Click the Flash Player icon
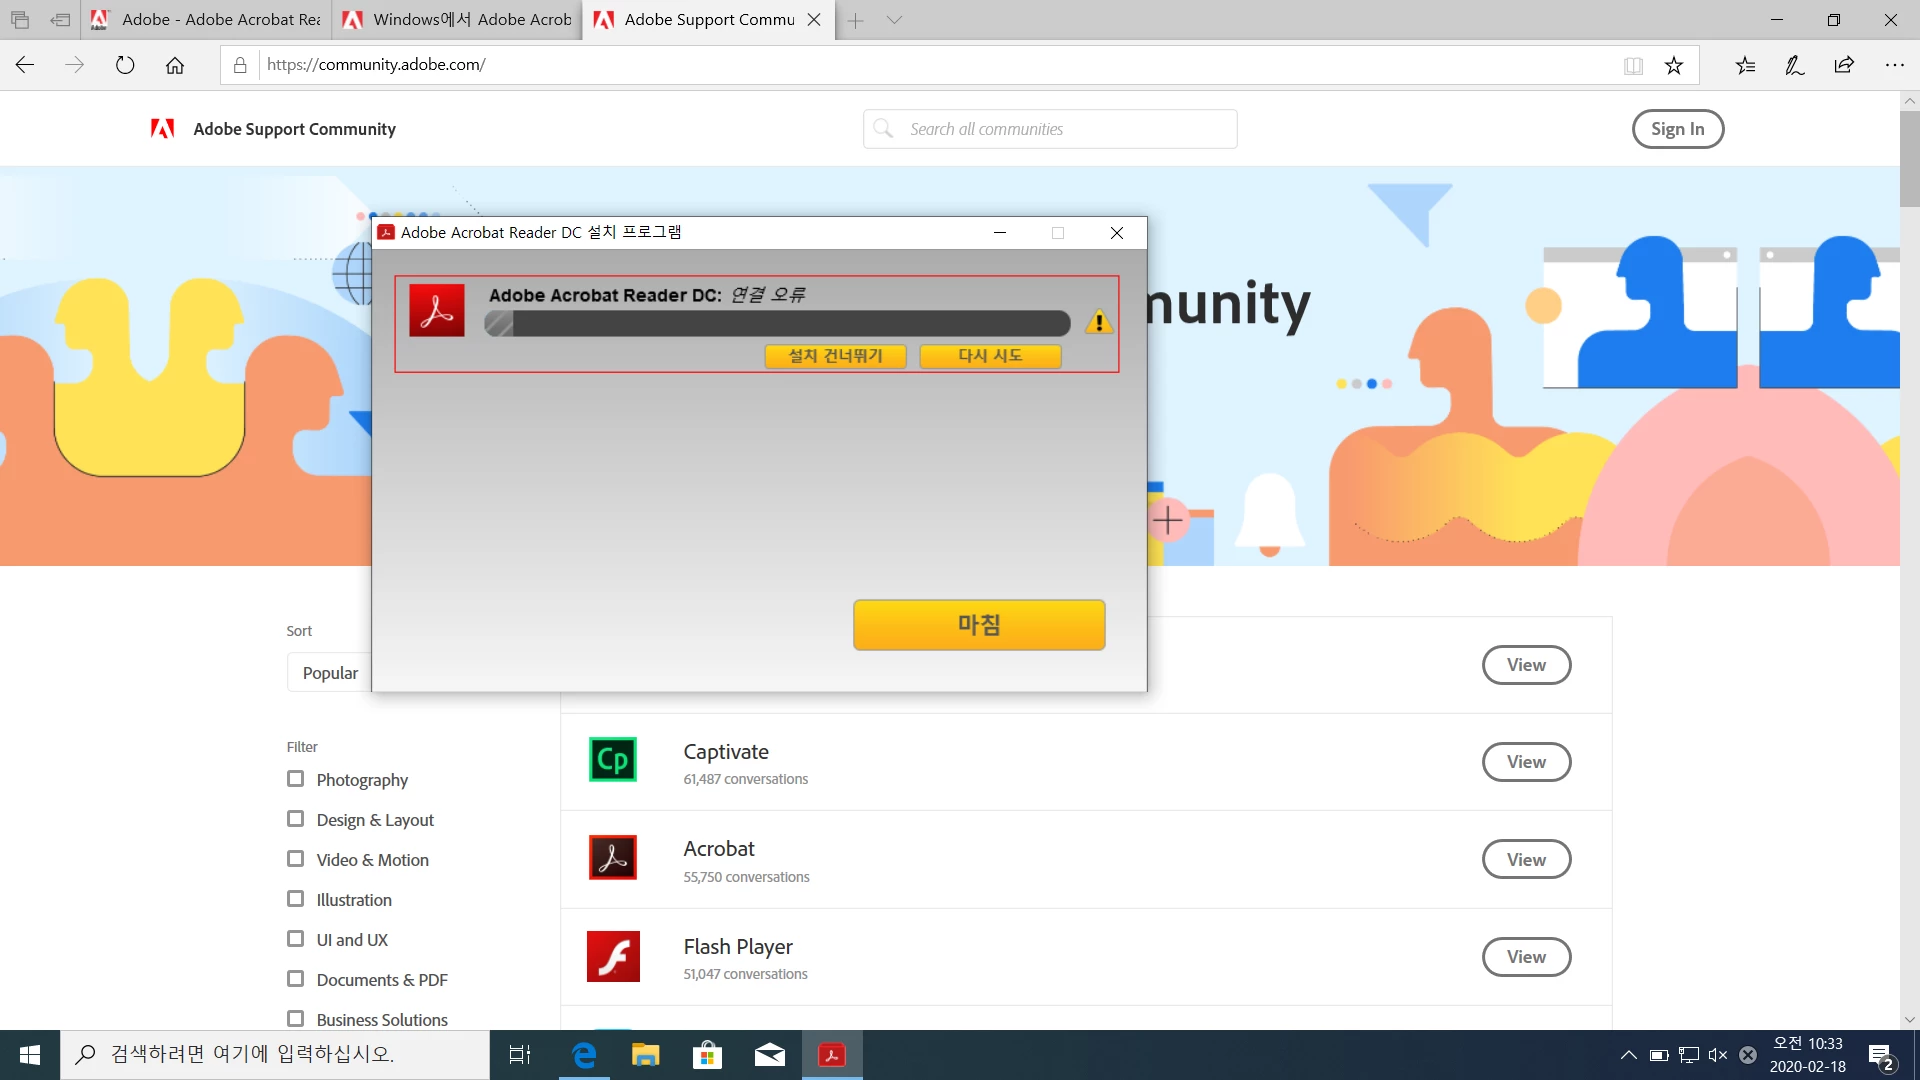Viewport: 1920px width, 1080px height. (x=613, y=956)
